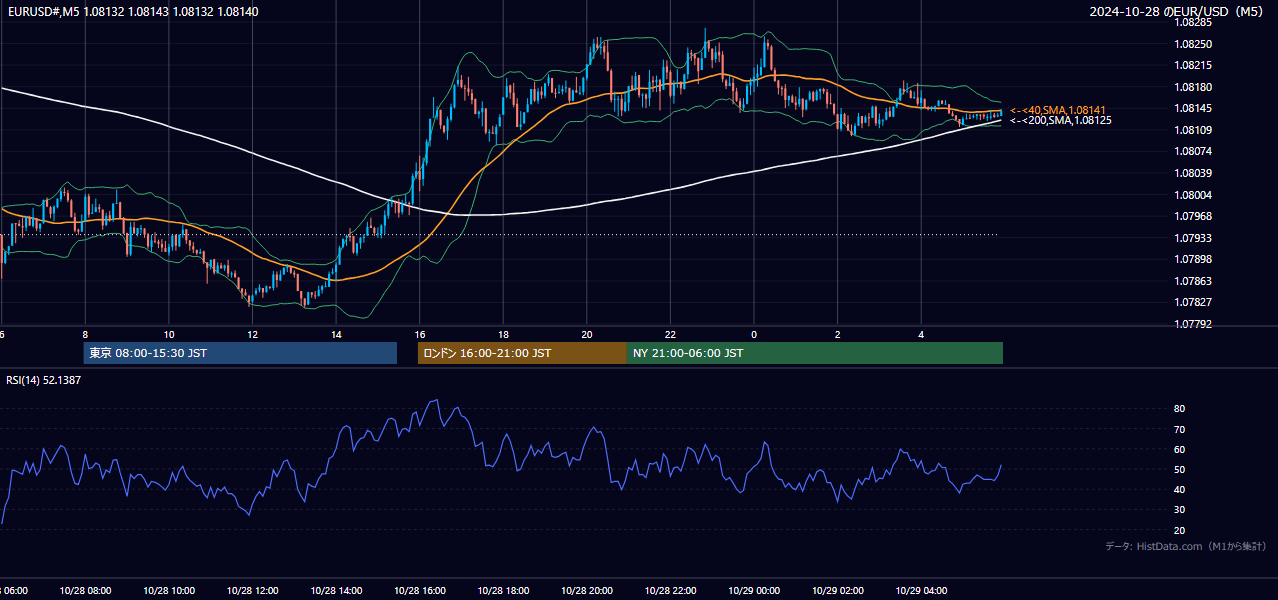This screenshot has width=1278, height=600.
Task: Click price axis value 1.08250
Action: pyautogui.click(x=1194, y=44)
